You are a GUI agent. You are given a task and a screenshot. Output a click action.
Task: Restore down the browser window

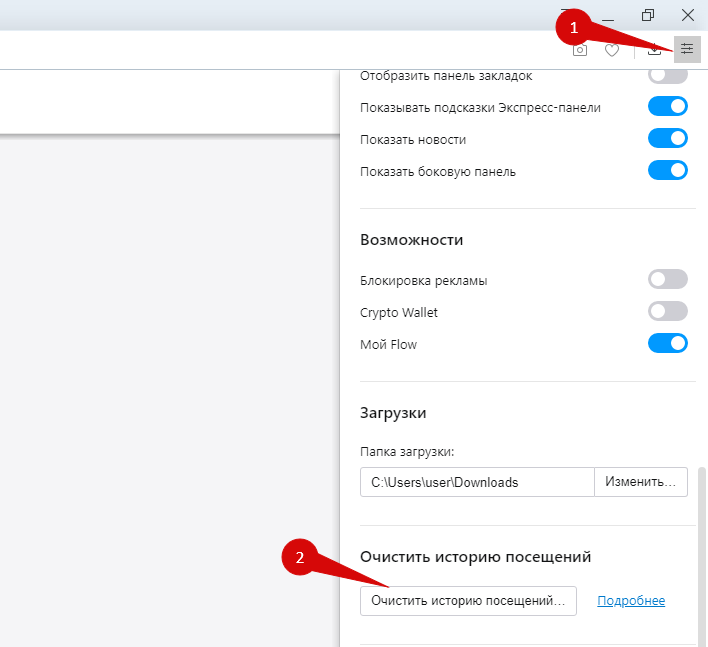648,15
